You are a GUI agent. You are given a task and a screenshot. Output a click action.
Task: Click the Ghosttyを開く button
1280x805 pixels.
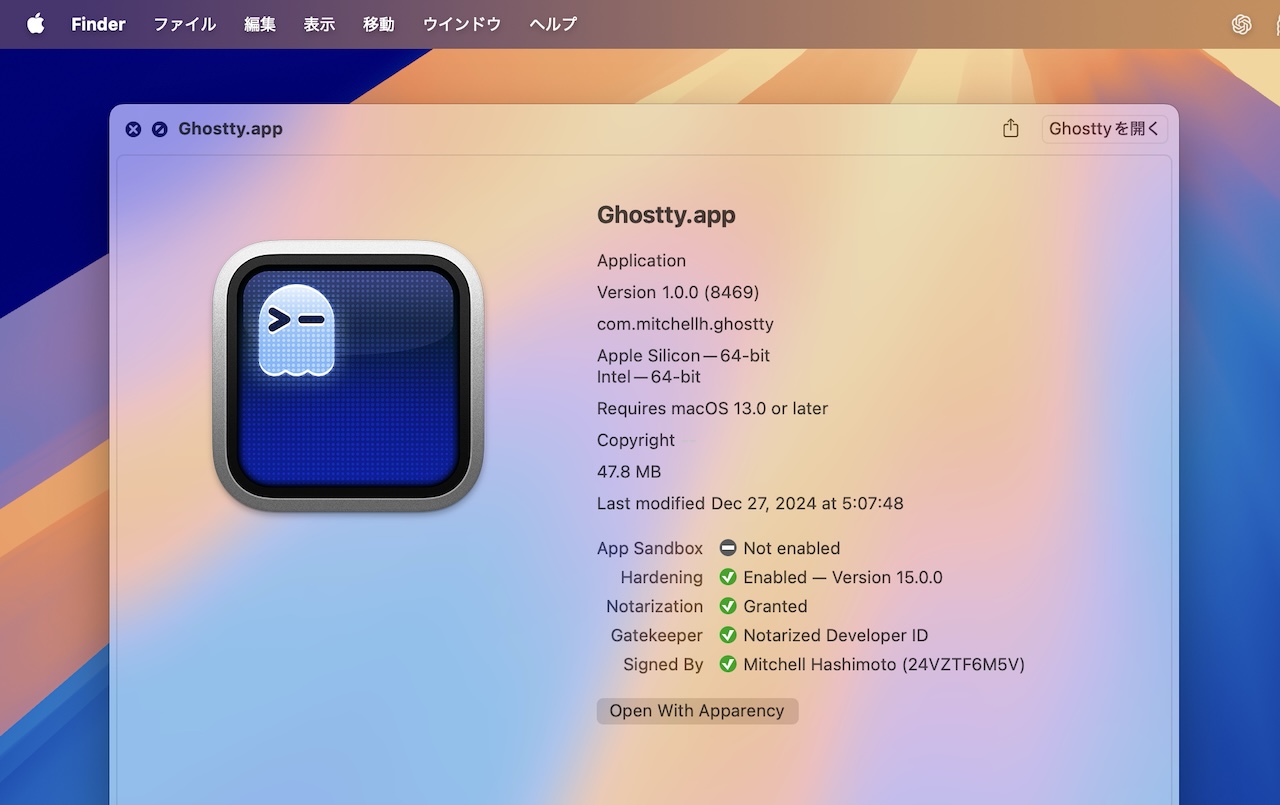(x=1105, y=128)
